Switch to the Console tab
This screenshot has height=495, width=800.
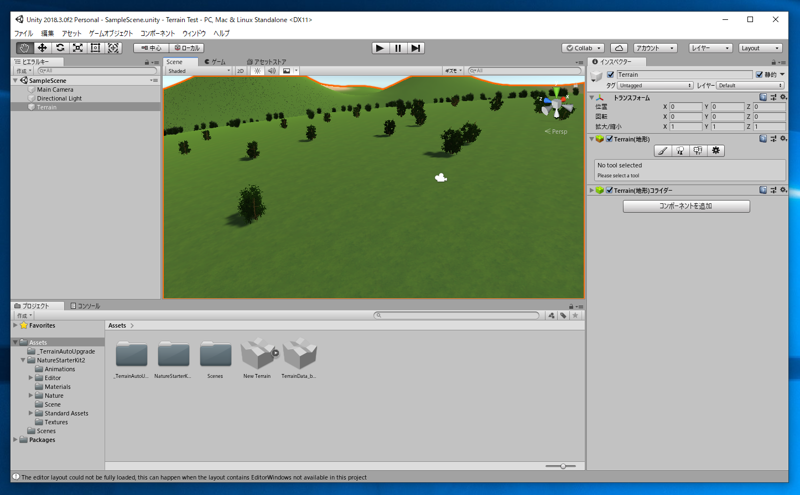[x=85, y=306]
